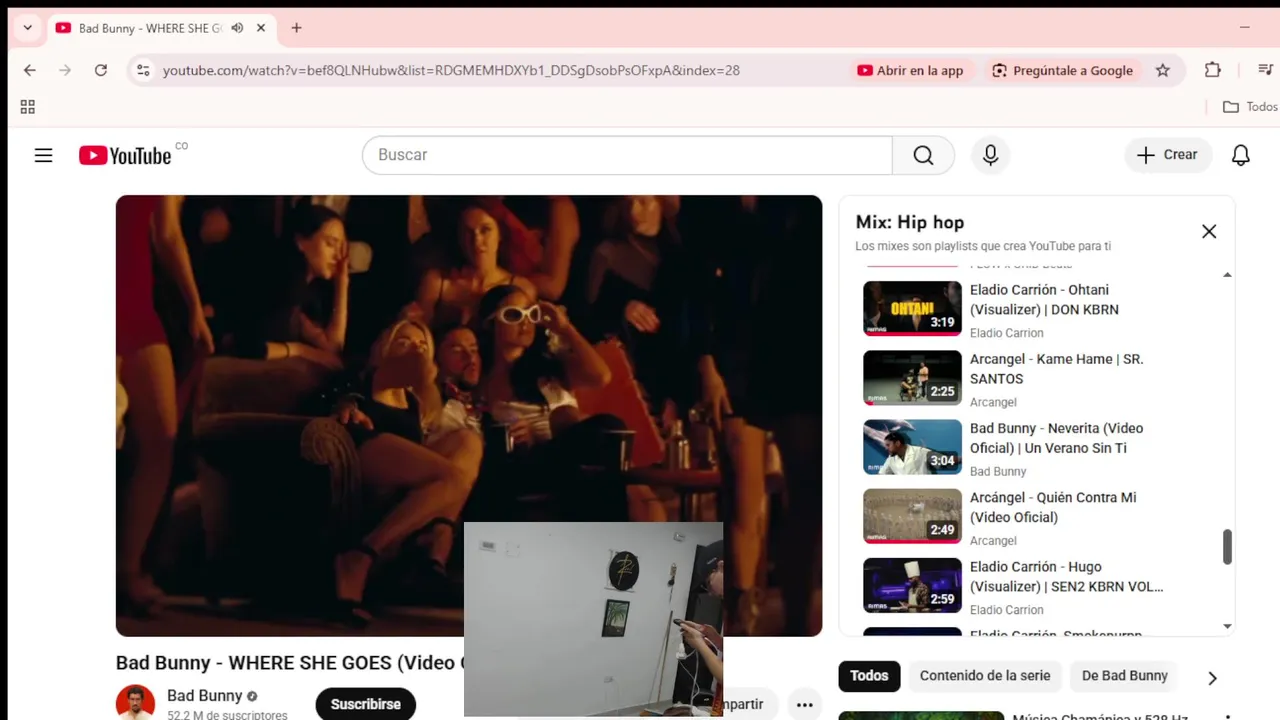1280x720 pixels.
Task: Reload the current page
Action: pos(101,70)
